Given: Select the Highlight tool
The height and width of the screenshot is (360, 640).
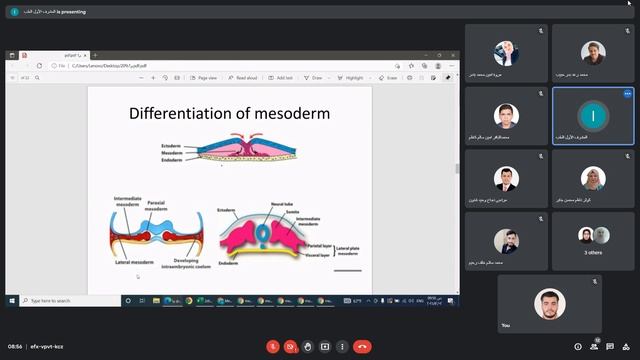Looking at the screenshot, I should 350,78.
